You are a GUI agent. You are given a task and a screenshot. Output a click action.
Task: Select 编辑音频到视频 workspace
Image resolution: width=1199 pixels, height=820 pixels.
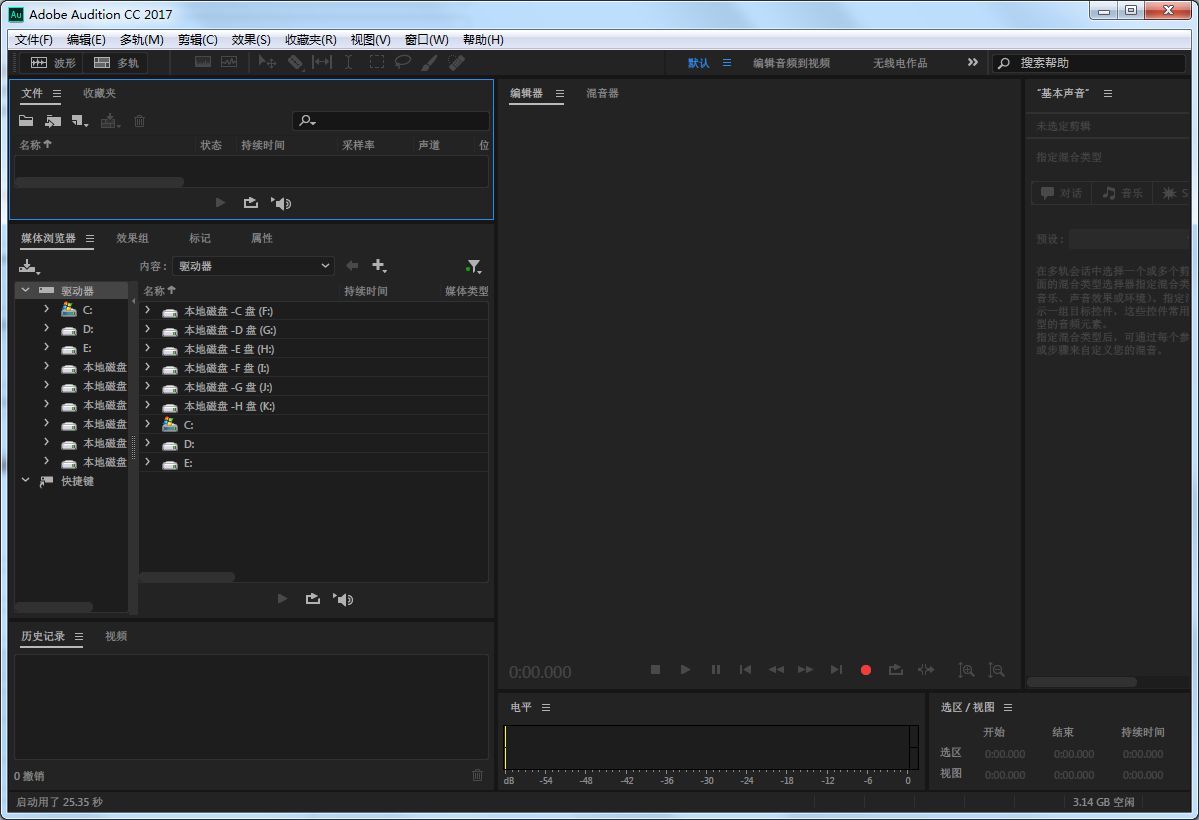click(x=791, y=63)
